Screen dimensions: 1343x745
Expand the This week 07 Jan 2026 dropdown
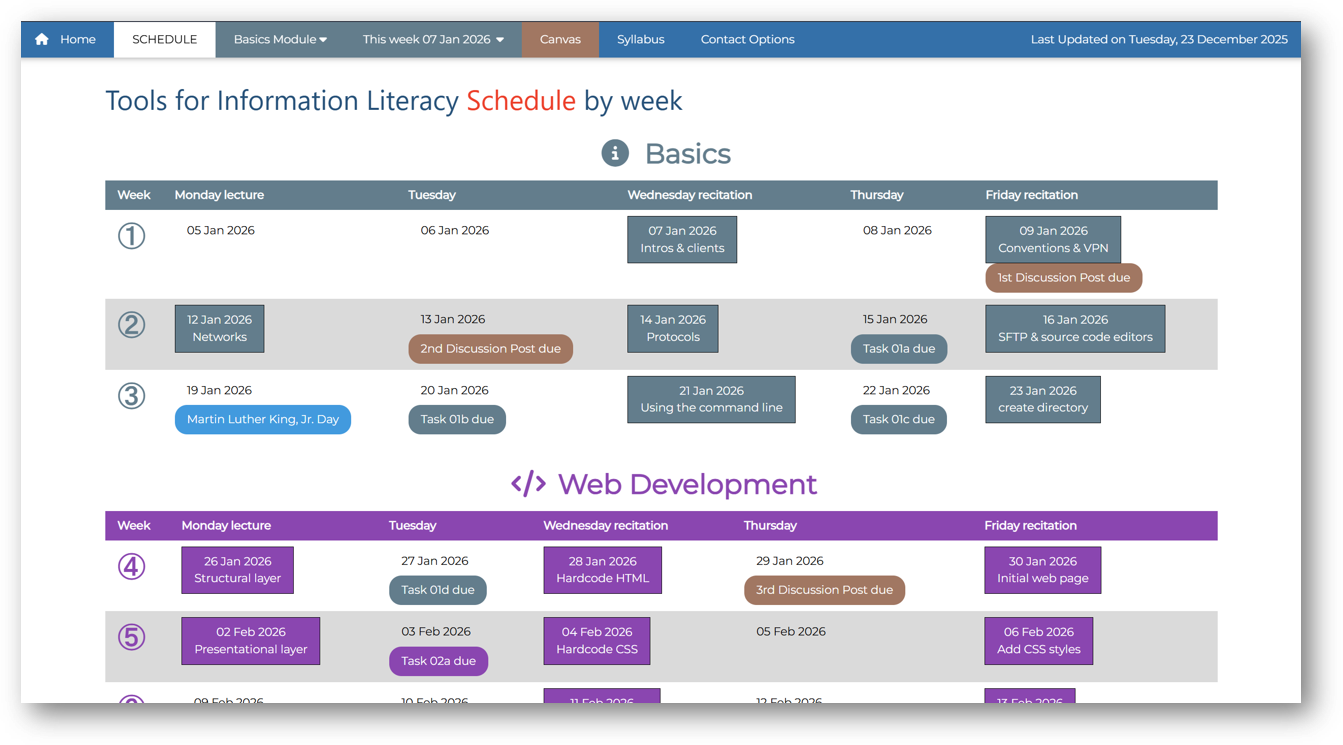(x=432, y=39)
